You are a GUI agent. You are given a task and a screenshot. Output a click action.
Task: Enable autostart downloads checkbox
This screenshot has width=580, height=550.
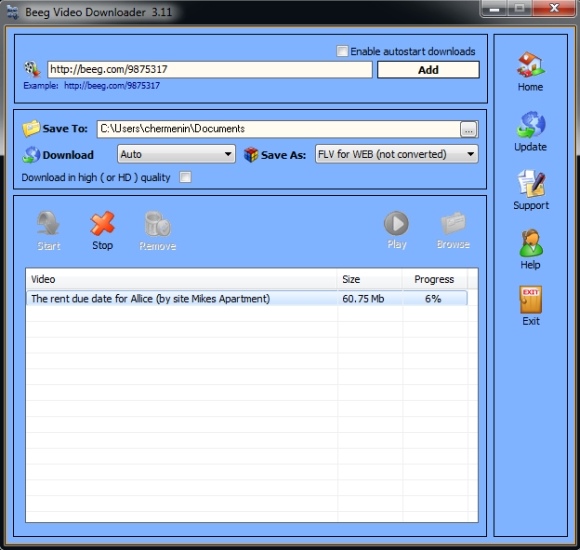tap(342, 51)
